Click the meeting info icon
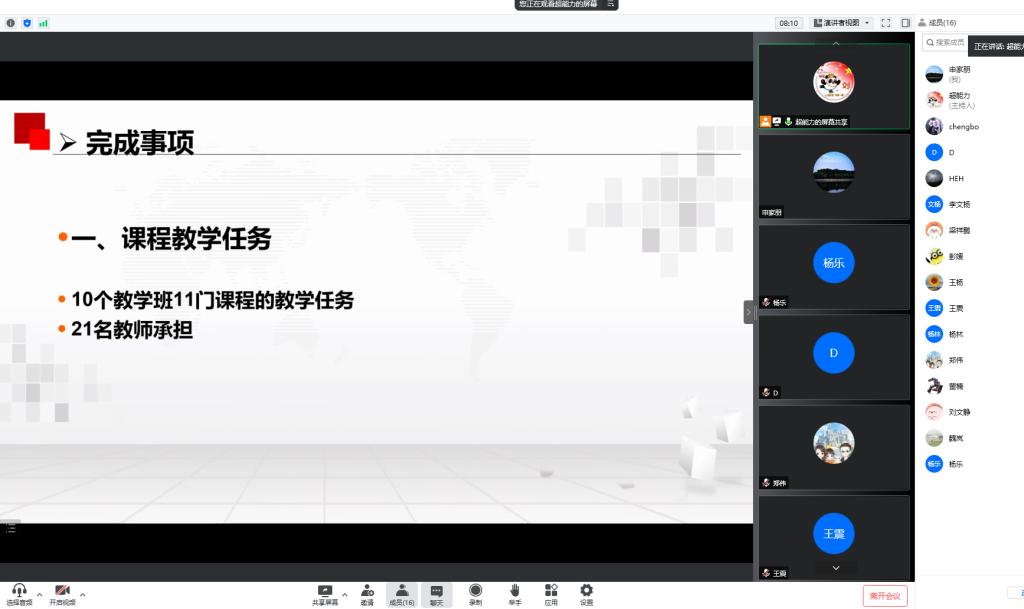Screen dimensions: 1024x609 click(11, 23)
